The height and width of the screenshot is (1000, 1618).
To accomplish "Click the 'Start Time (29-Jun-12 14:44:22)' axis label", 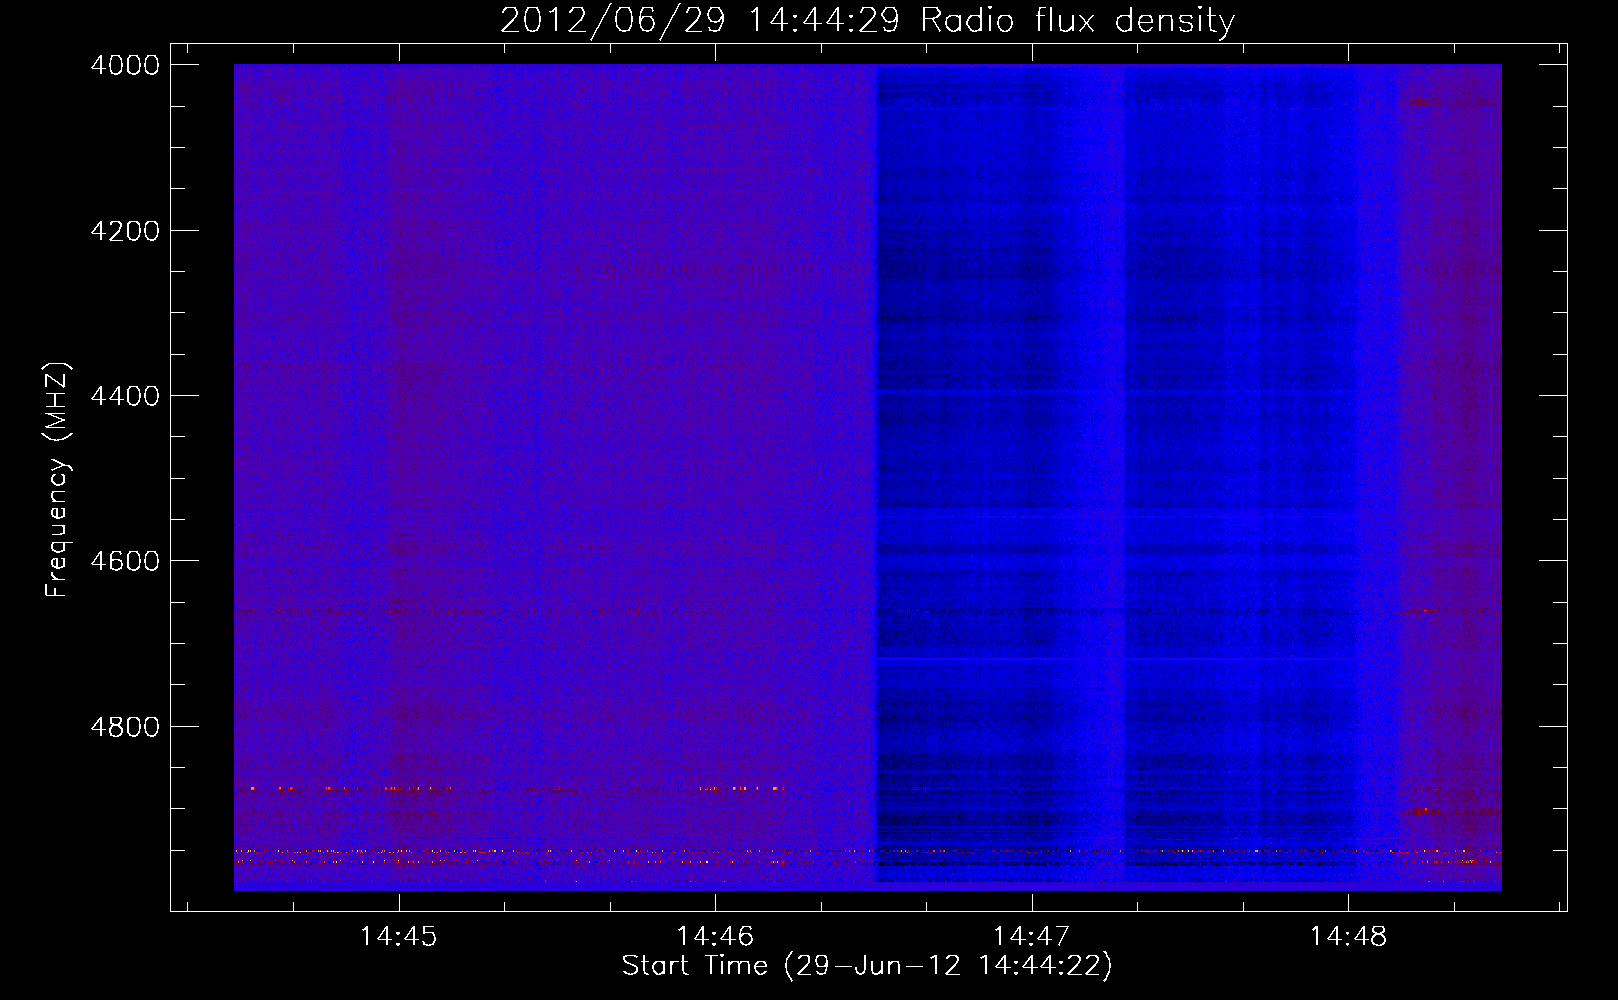I will (x=867, y=966).
